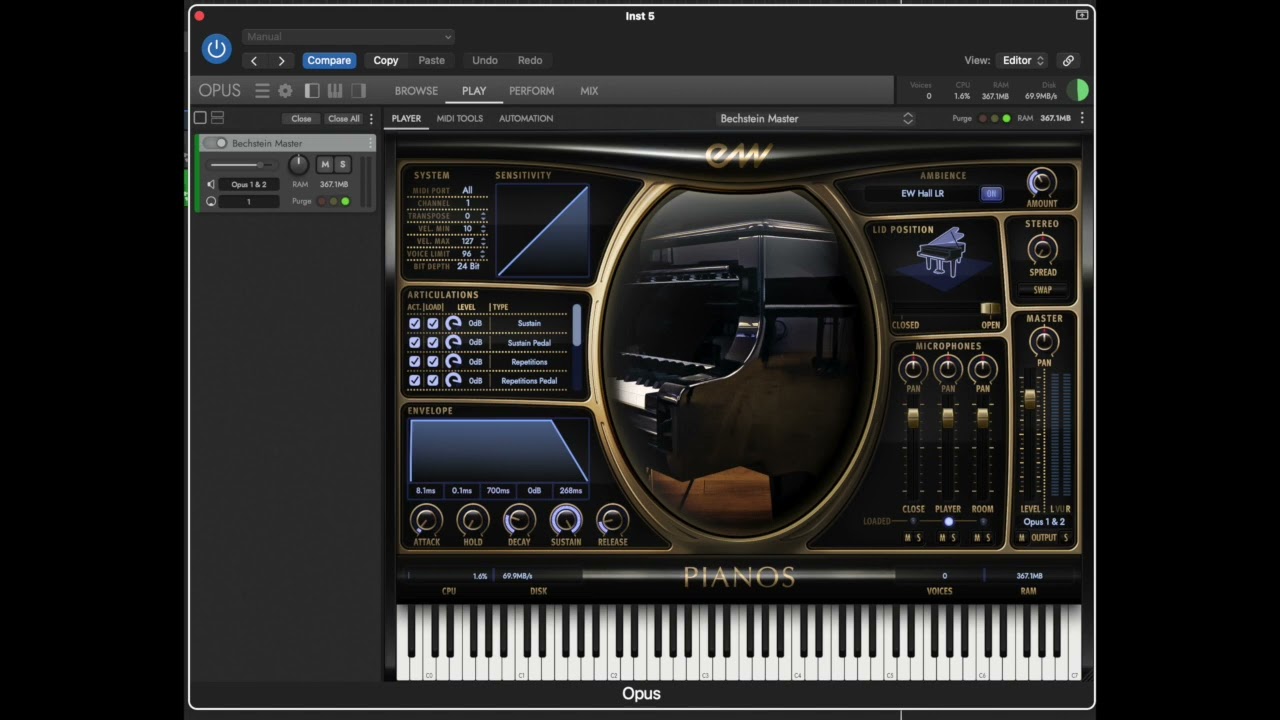
Task: Toggle the left sidebar panel icon
Action: tap(312, 91)
